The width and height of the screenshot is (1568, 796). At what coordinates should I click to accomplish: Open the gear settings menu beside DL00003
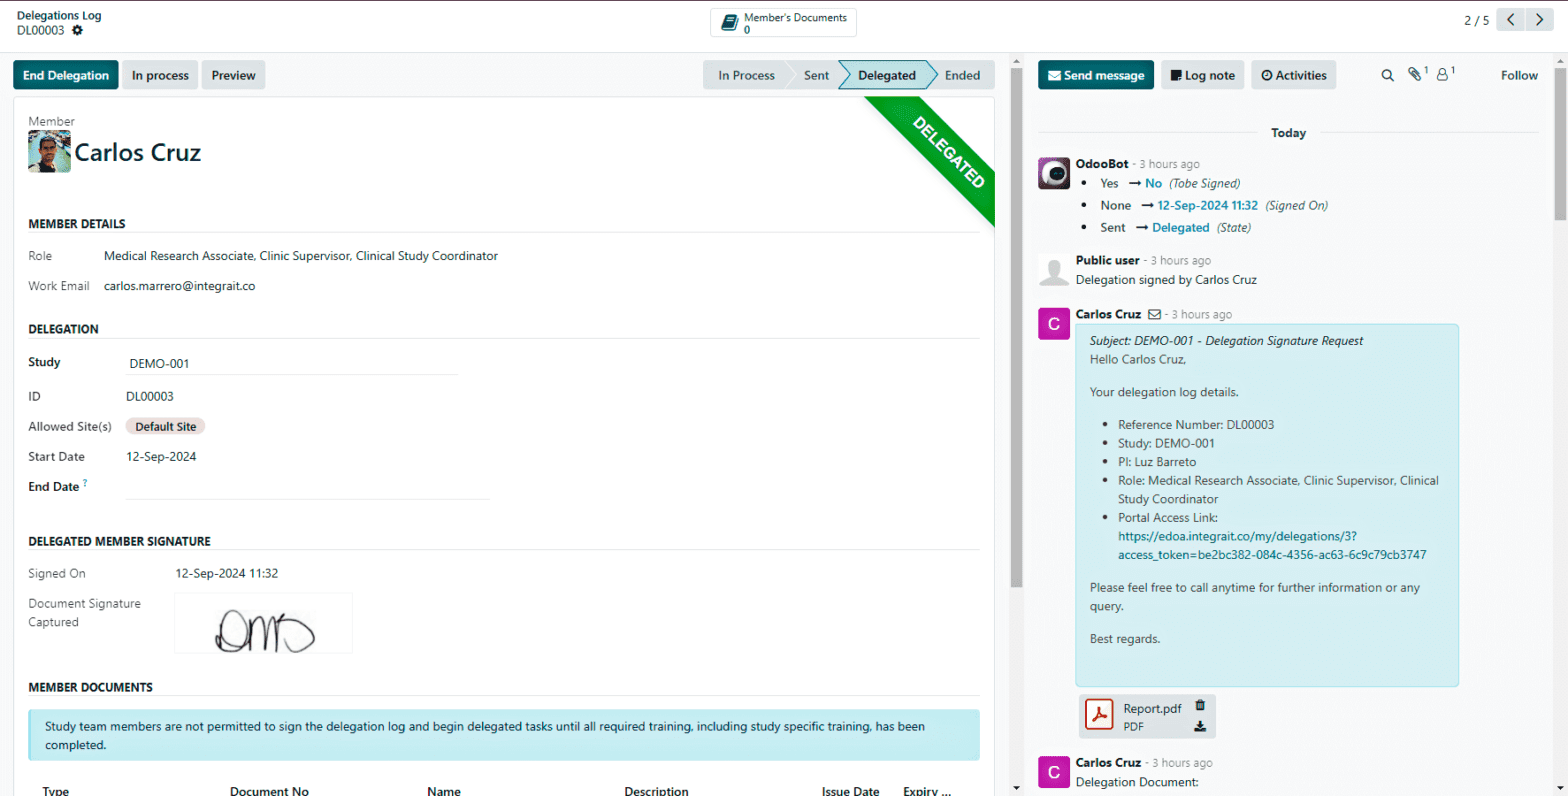[x=78, y=31]
